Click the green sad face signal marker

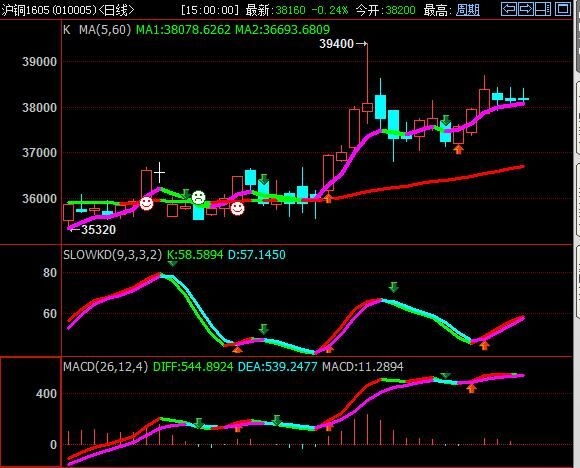pos(199,197)
